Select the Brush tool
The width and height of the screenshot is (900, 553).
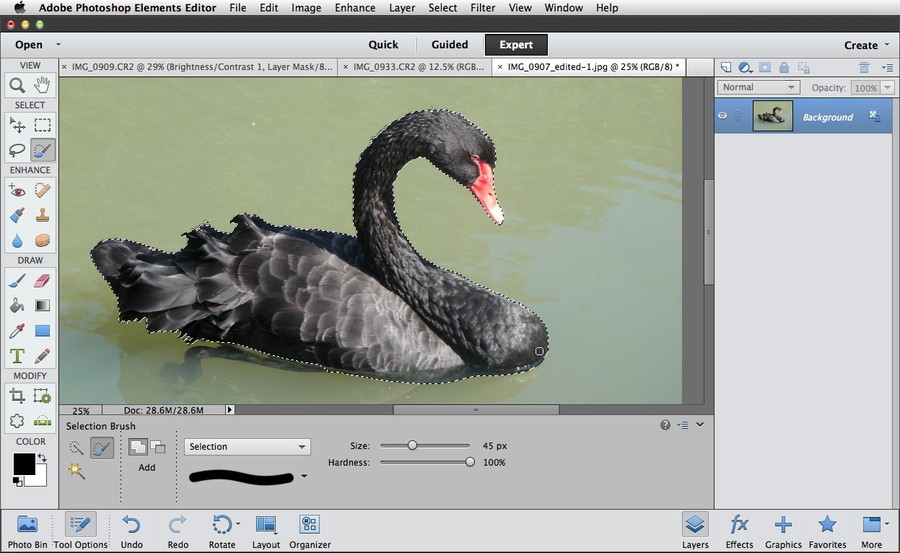pyautogui.click(x=17, y=280)
